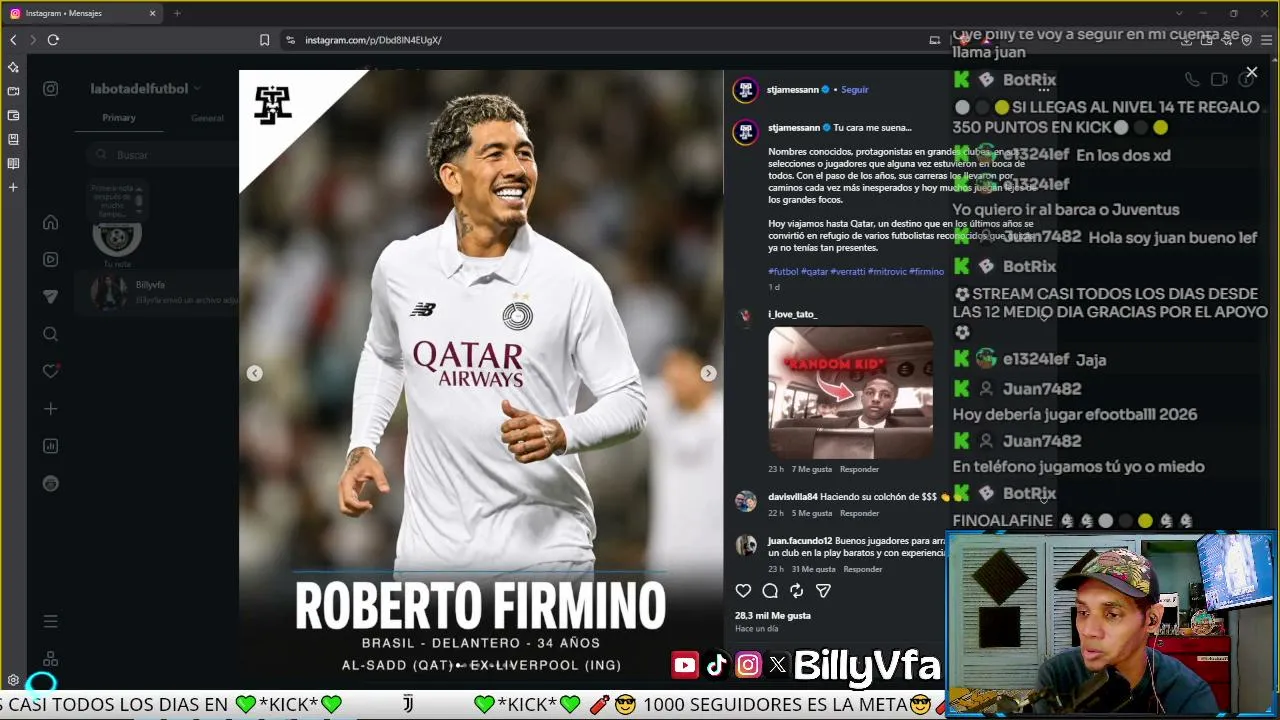This screenshot has width=1280, height=720.
Task: Reply to the davisvilla84 comment
Action: pos(859,513)
